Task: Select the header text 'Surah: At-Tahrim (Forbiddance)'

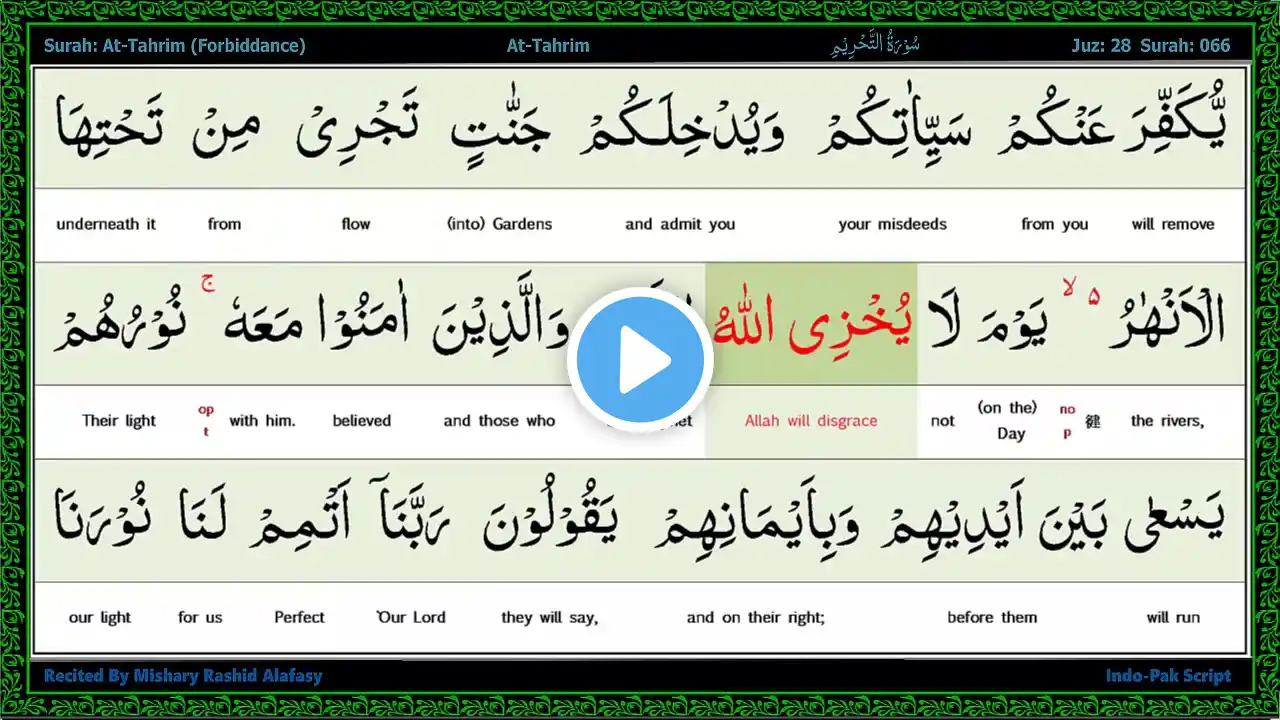Action: [x=175, y=46]
